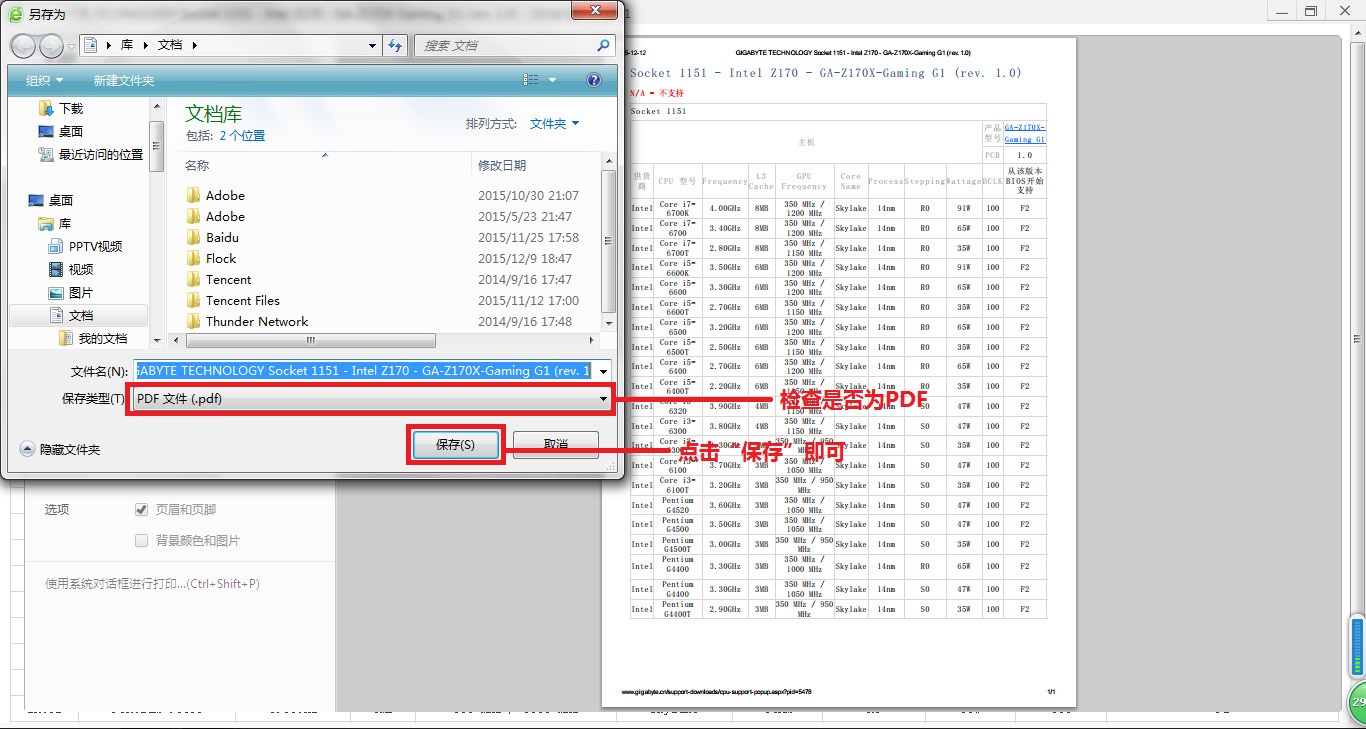Select the Tencent Files folder
The image size is (1366, 729).
click(x=243, y=300)
